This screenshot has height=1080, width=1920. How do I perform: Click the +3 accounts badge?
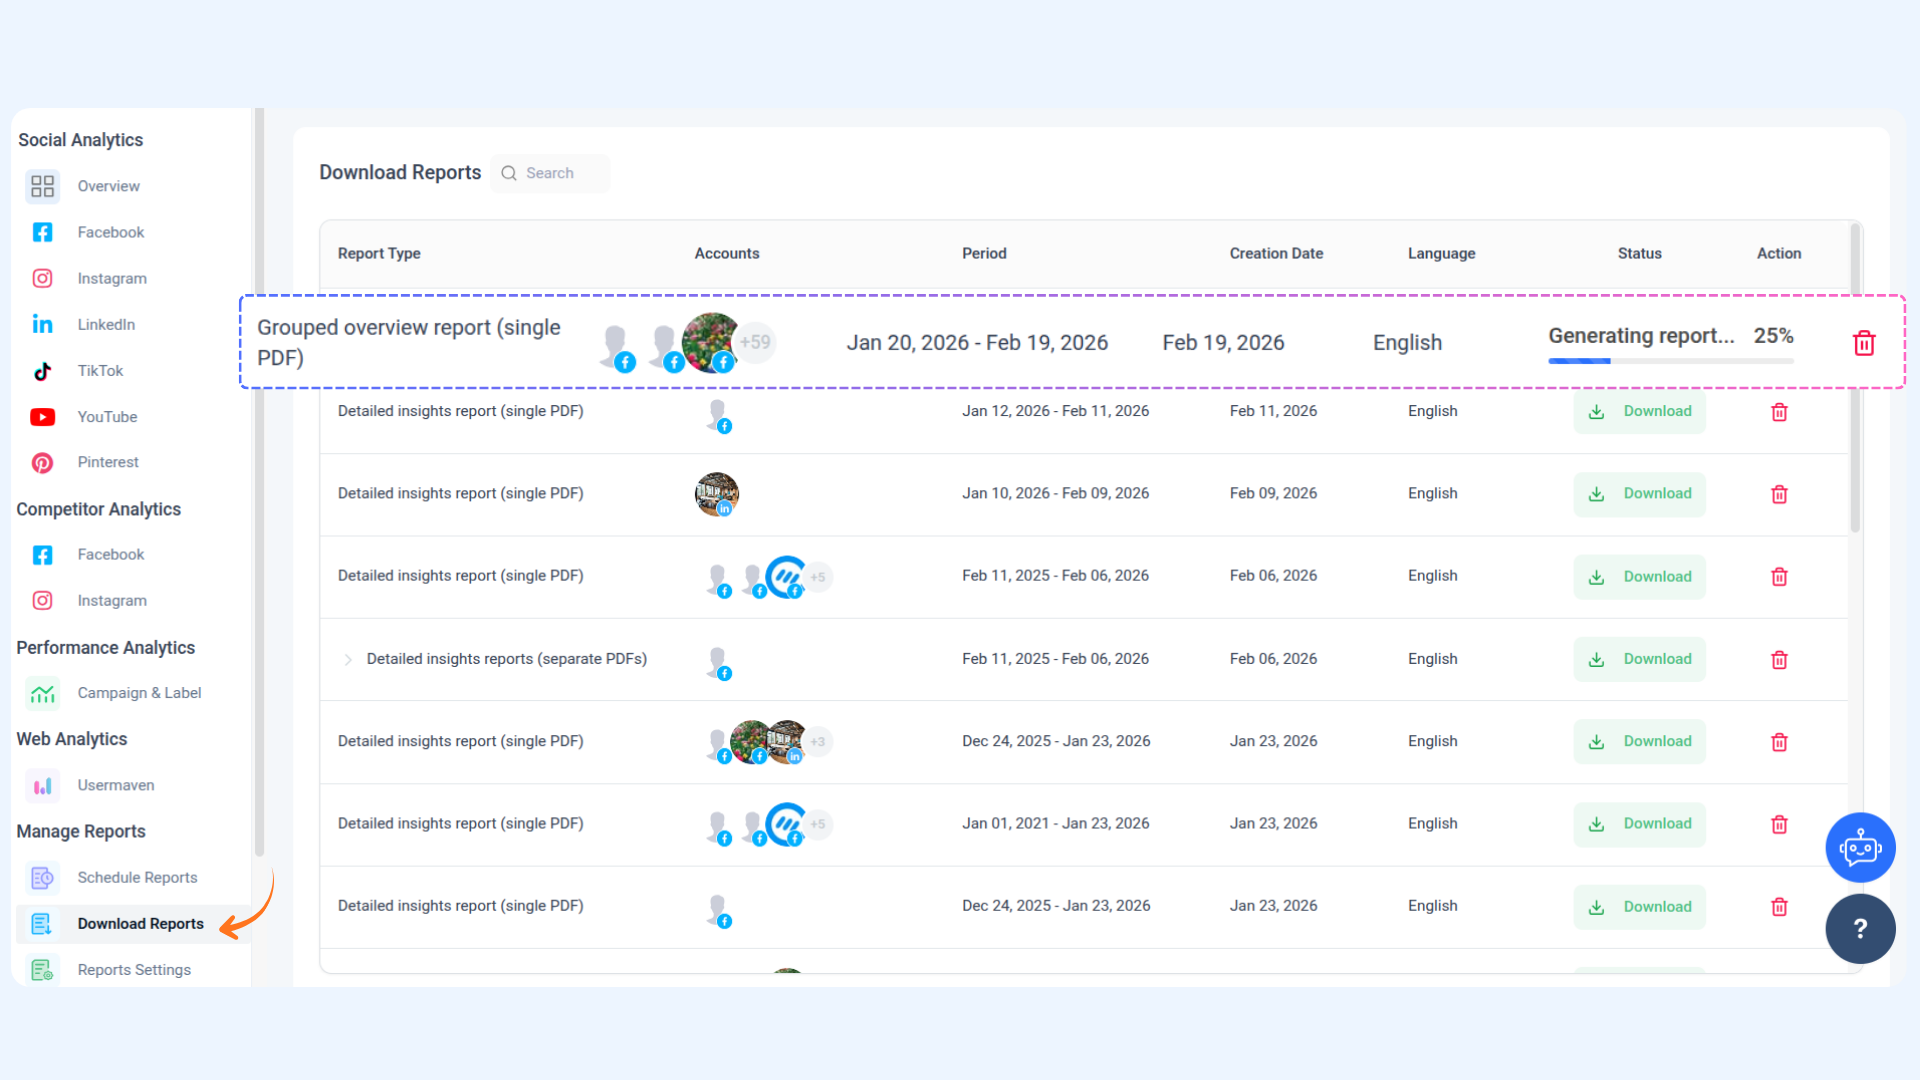(818, 742)
